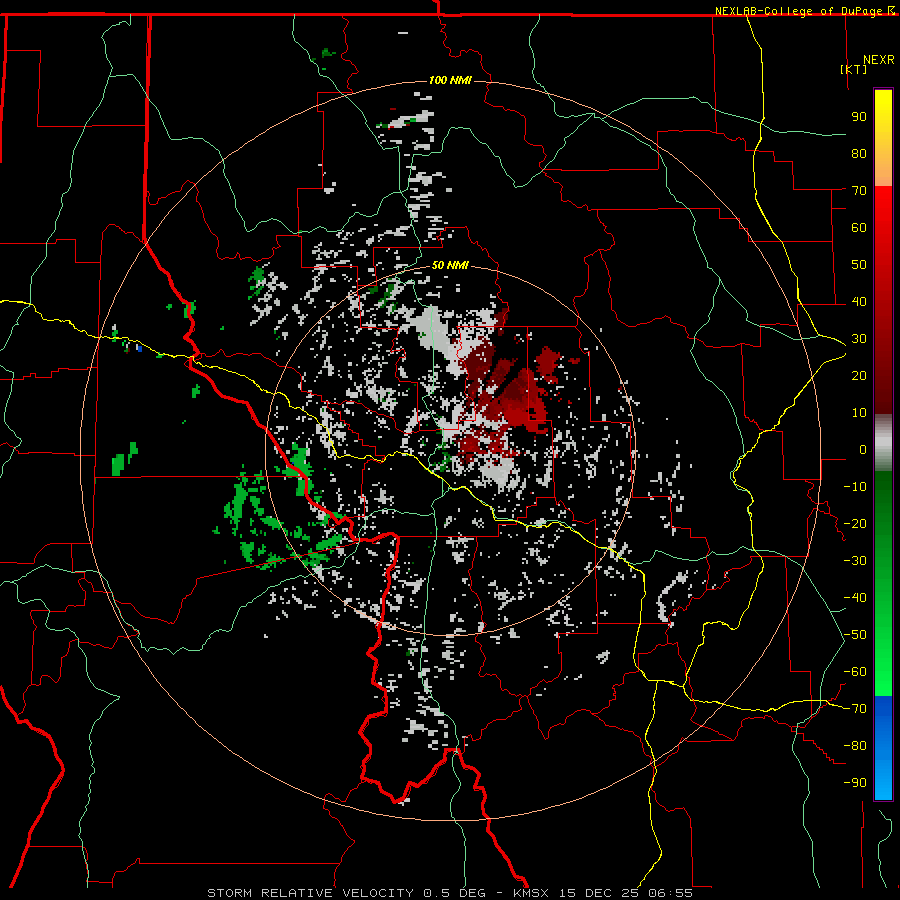Click the '[KT]' units label
The width and height of the screenshot is (900, 900).
pyautogui.click(x=854, y=69)
